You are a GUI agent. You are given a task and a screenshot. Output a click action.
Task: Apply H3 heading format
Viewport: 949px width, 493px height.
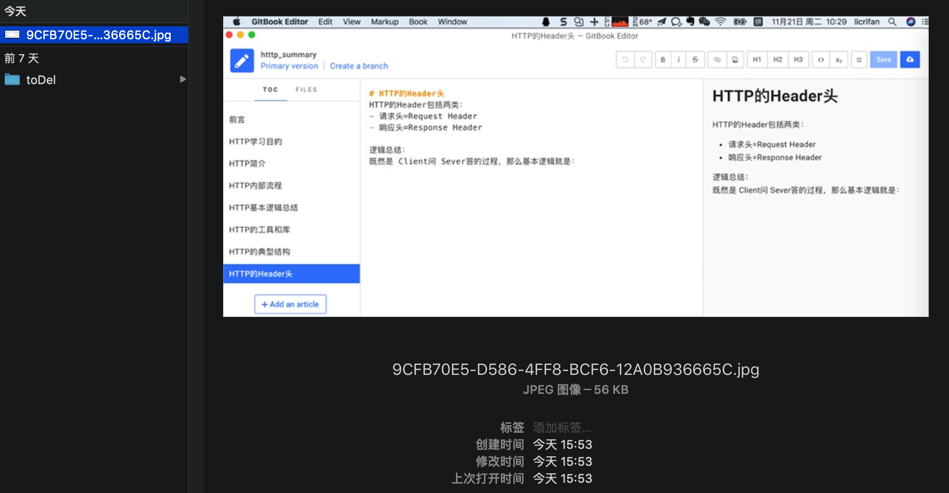coord(798,59)
